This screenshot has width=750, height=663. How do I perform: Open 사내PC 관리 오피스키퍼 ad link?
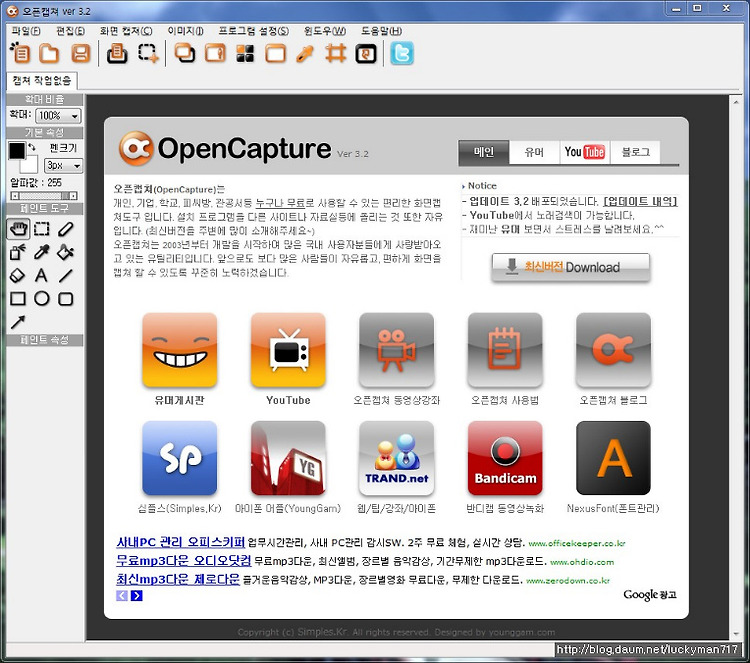(x=180, y=542)
